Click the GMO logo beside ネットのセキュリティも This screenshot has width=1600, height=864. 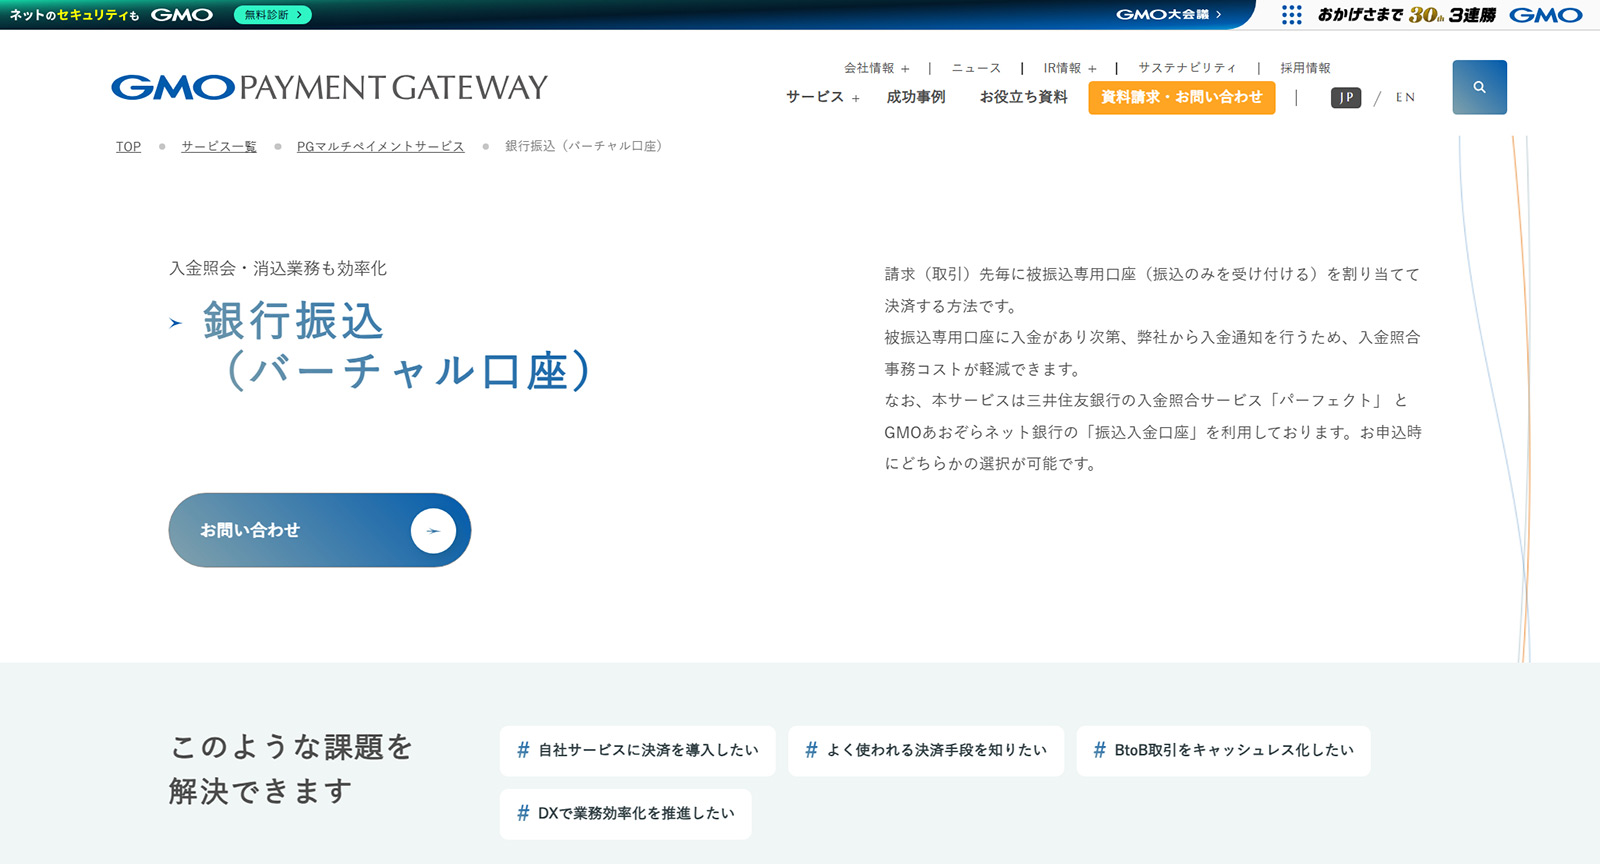[x=181, y=15]
